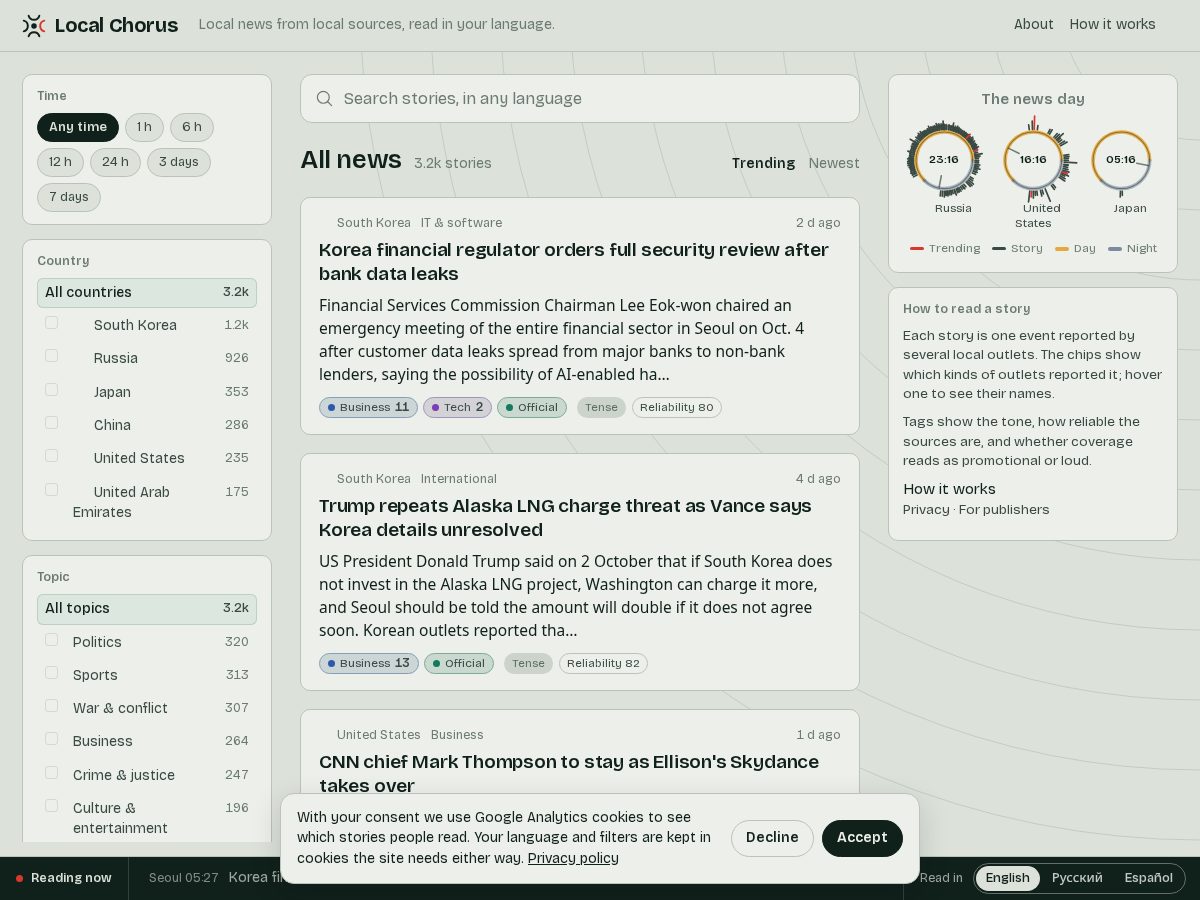
Task: Switch reading language to English
Action: coord(1007,878)
